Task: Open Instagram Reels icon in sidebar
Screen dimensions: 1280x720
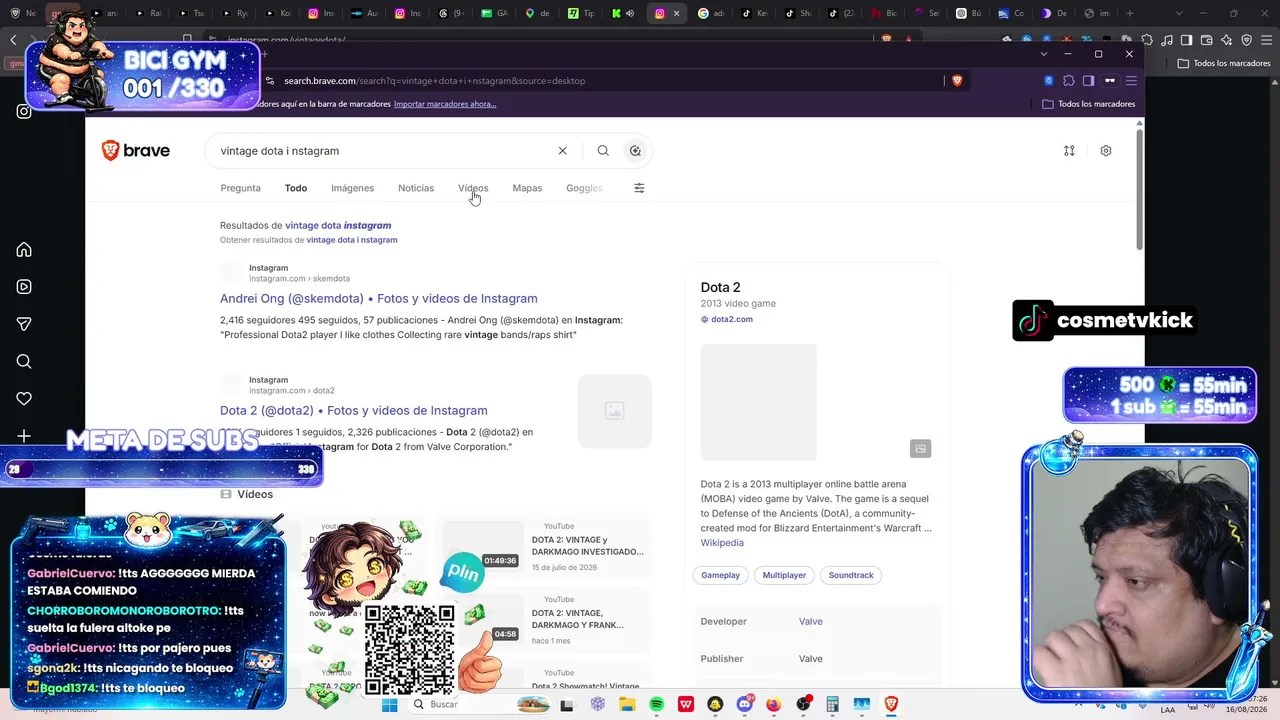Action: (x=24, y=287)
